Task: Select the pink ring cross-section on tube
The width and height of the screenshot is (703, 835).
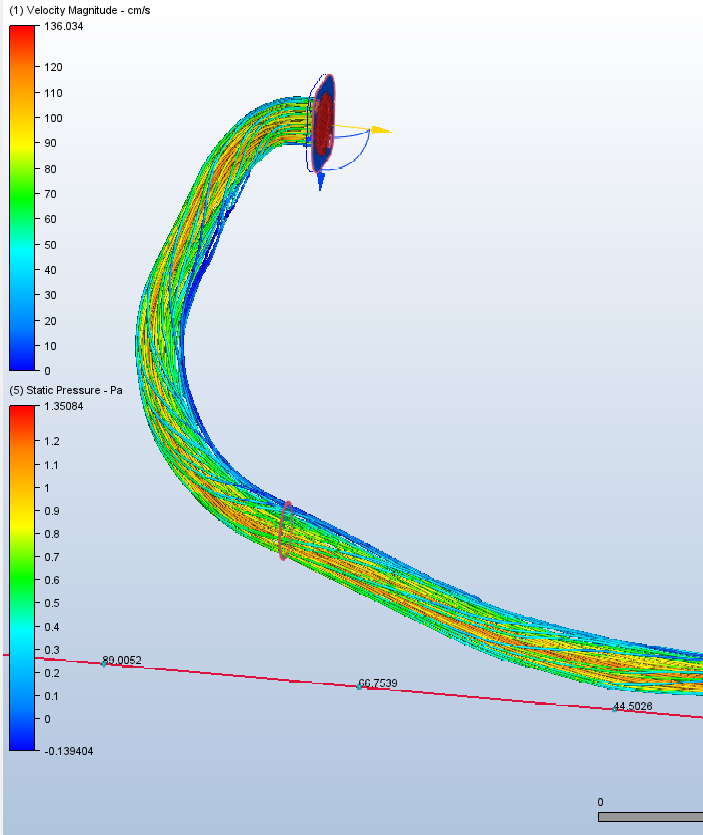Action: [x=285, y=530]
